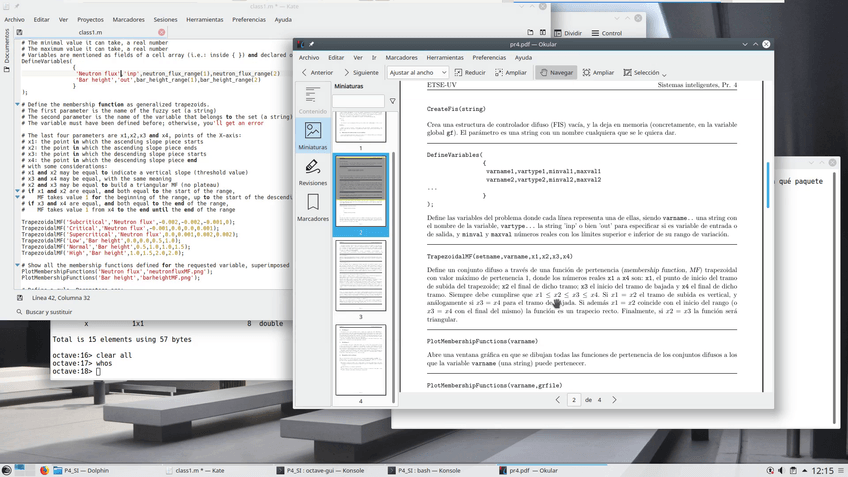
Task: Launch Firefox from the taskbar
Action: tap(45, 469)
